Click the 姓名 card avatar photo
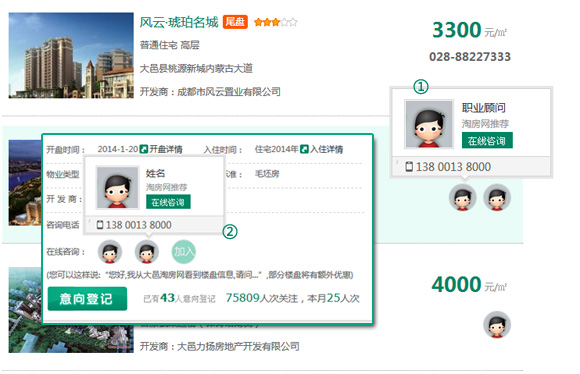This screenshot has width=580, height=374. pyautogui.click(x=117, y=188)
